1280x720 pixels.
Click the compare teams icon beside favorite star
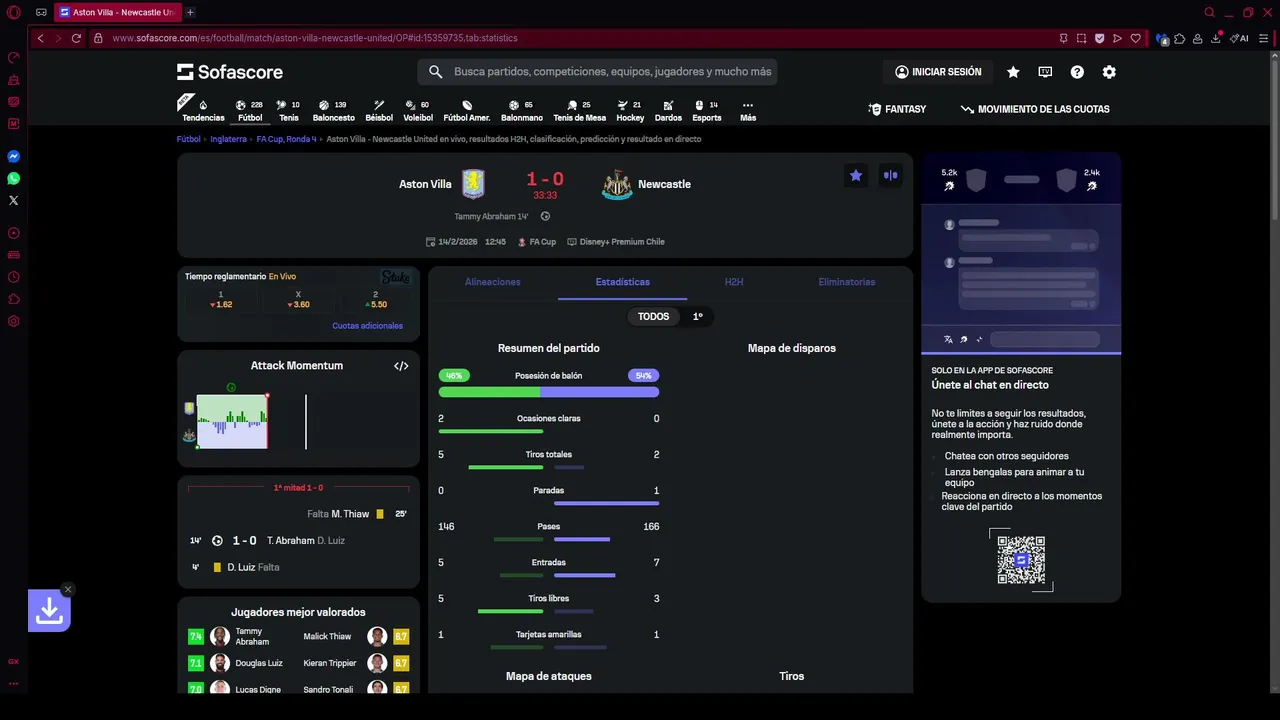(890, 175)
